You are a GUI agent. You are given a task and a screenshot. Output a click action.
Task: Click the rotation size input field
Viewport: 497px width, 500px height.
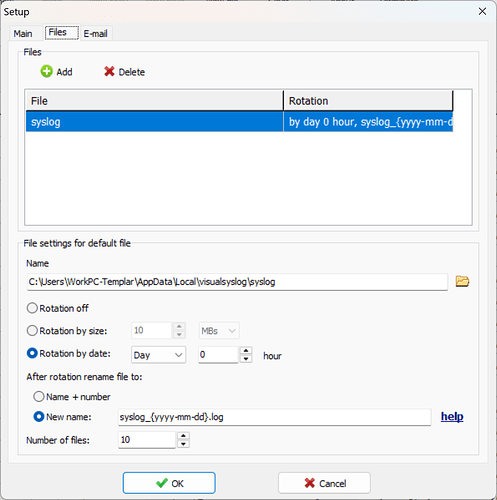(x=152, y=331)
